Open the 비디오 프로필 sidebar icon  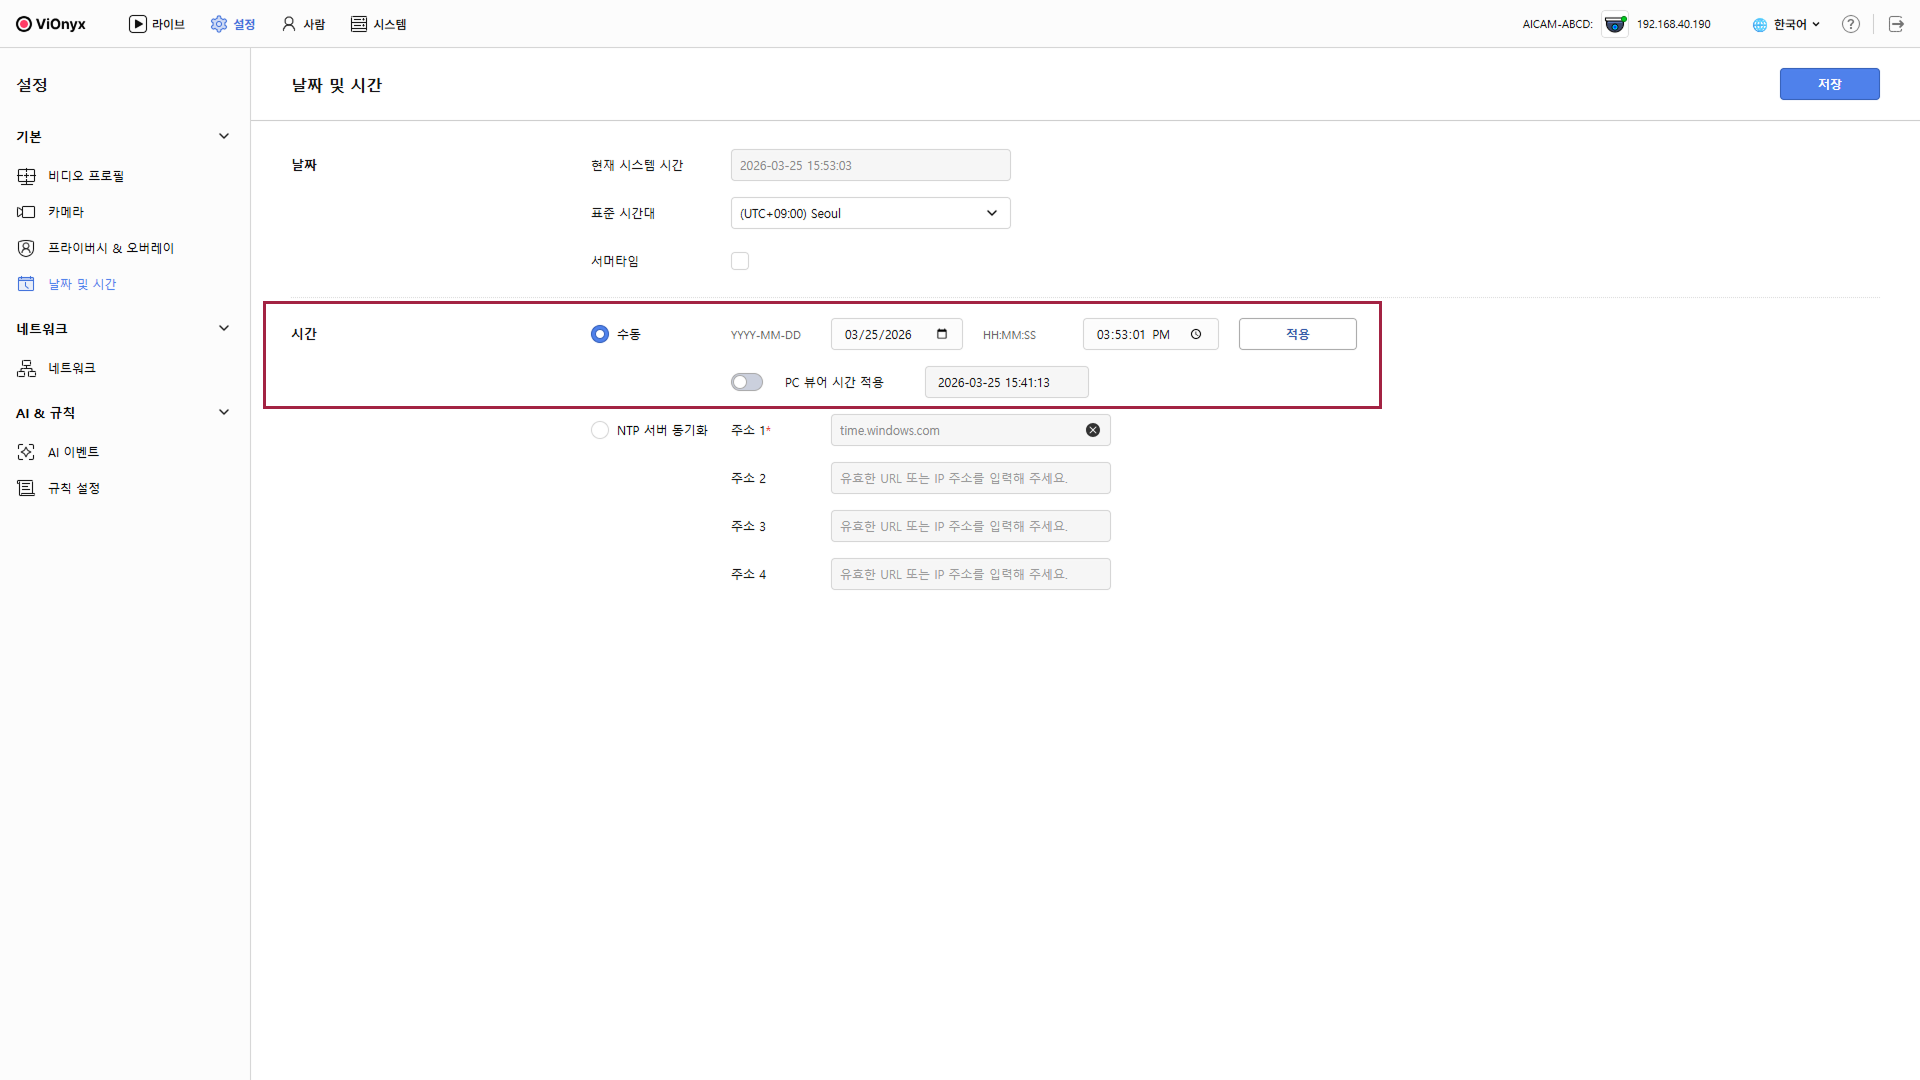tap(27, 176)
